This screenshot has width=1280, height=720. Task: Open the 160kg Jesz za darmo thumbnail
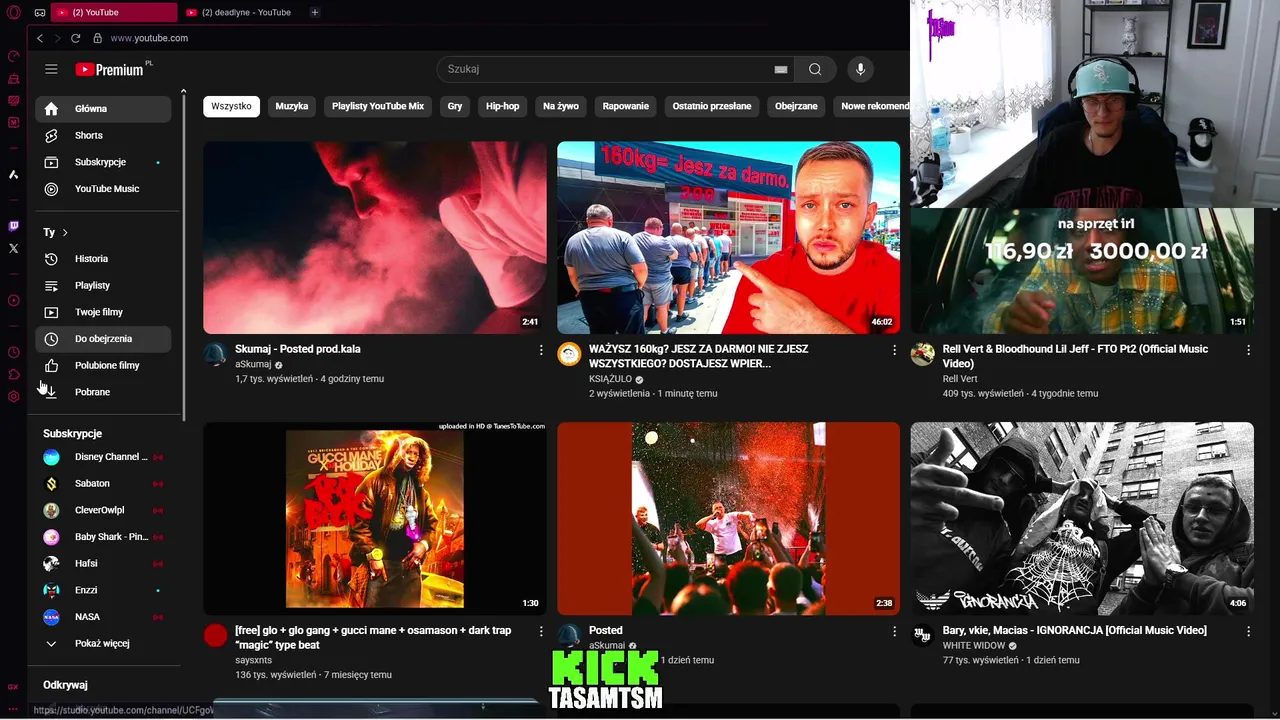coord(728,237)
